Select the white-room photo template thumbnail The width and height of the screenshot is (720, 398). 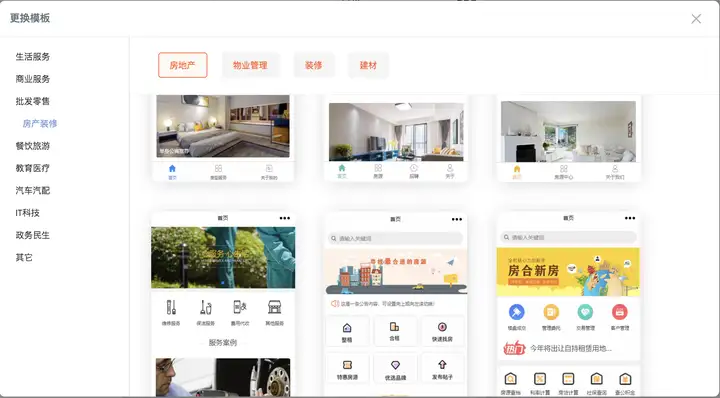point(568,132)
